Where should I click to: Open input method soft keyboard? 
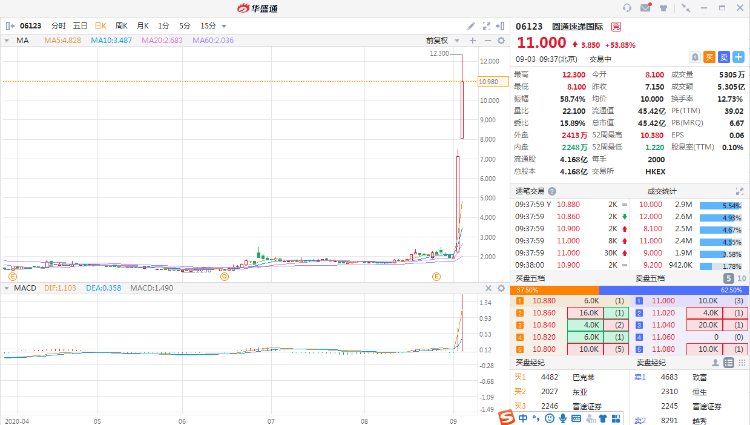[576, 418]
